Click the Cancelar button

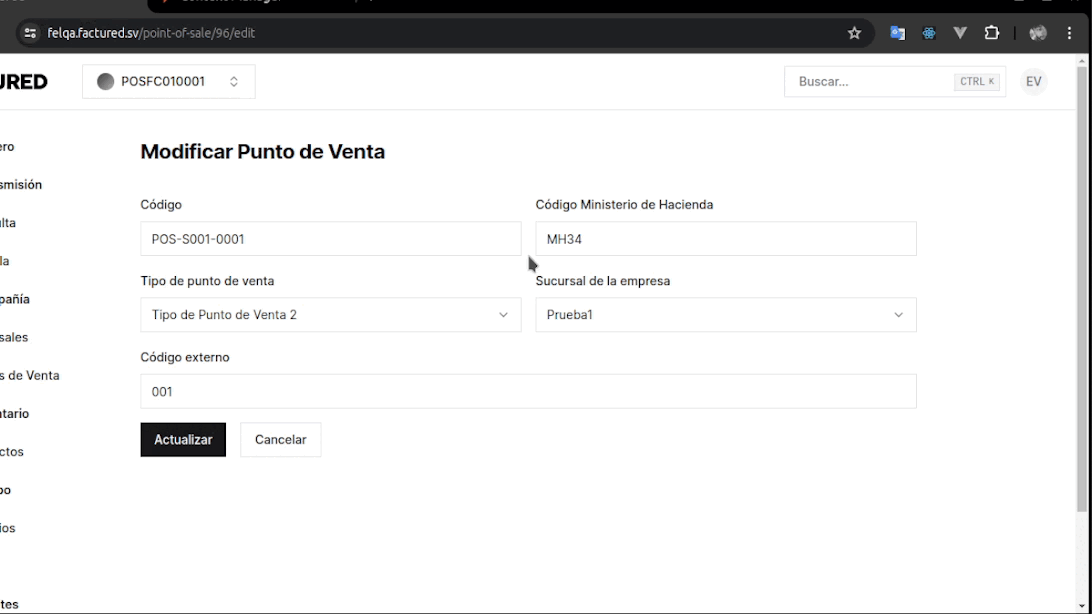(280, 439)
